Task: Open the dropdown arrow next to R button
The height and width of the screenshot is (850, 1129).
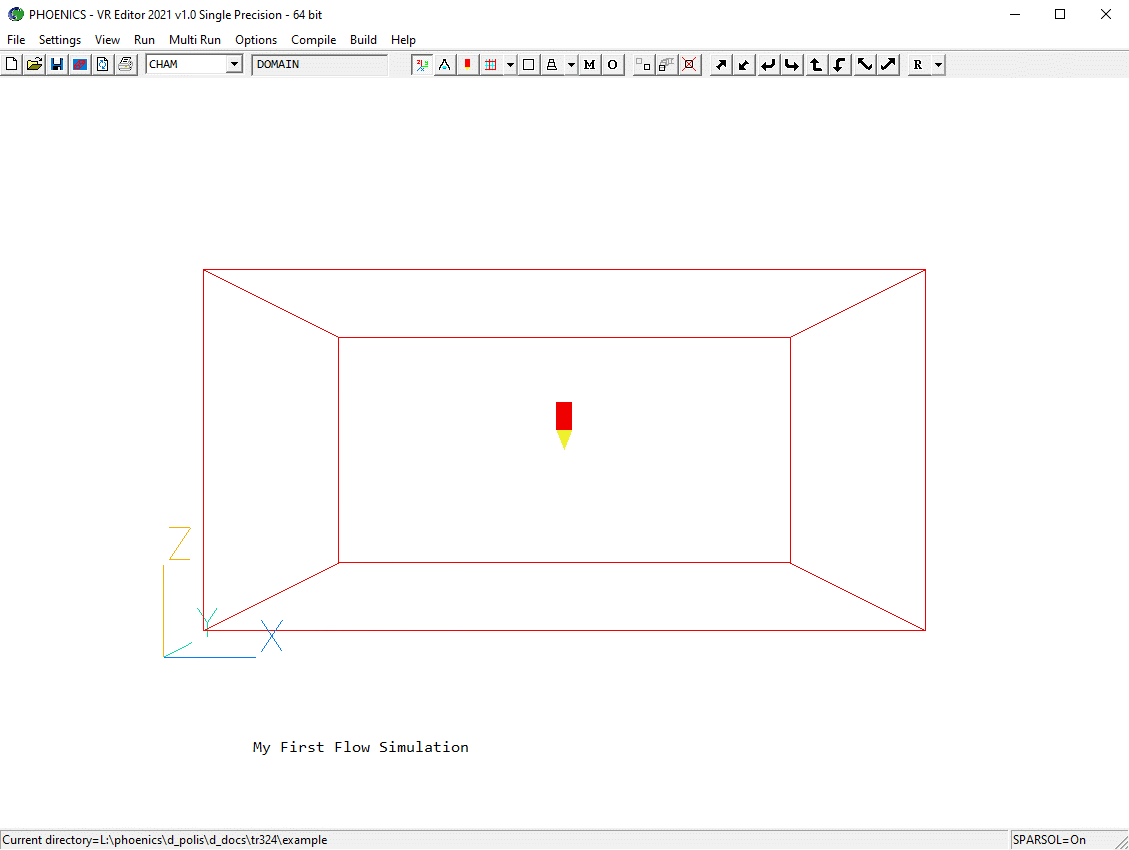Action: coord(938,65)
